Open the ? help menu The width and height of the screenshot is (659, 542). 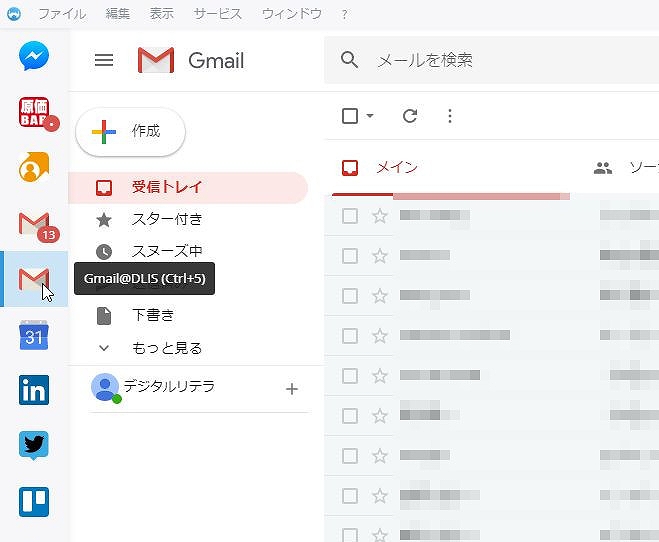pyautogui.click(x=345, y=15)
